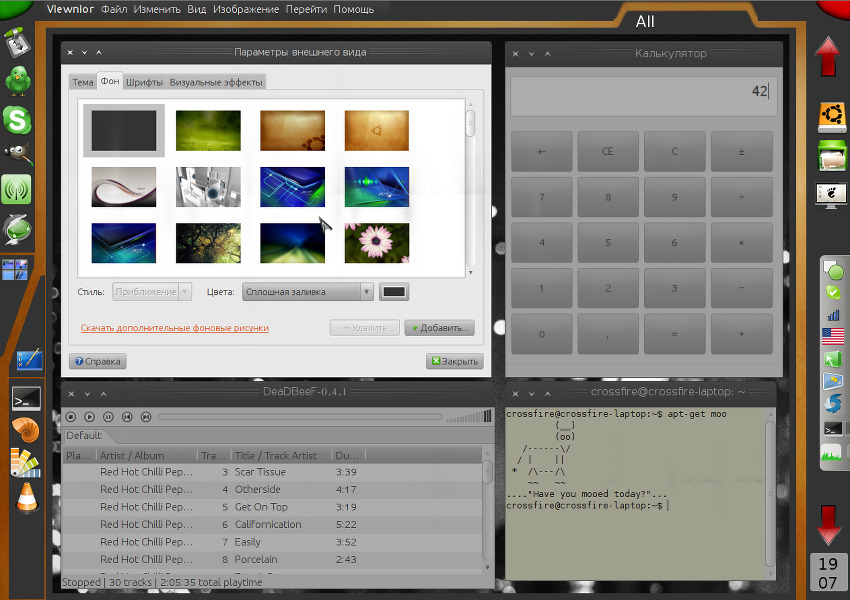Viewport: 850px width, 600px height.
Task: Open the Помощь menu
Action: (x=353, y=9)
